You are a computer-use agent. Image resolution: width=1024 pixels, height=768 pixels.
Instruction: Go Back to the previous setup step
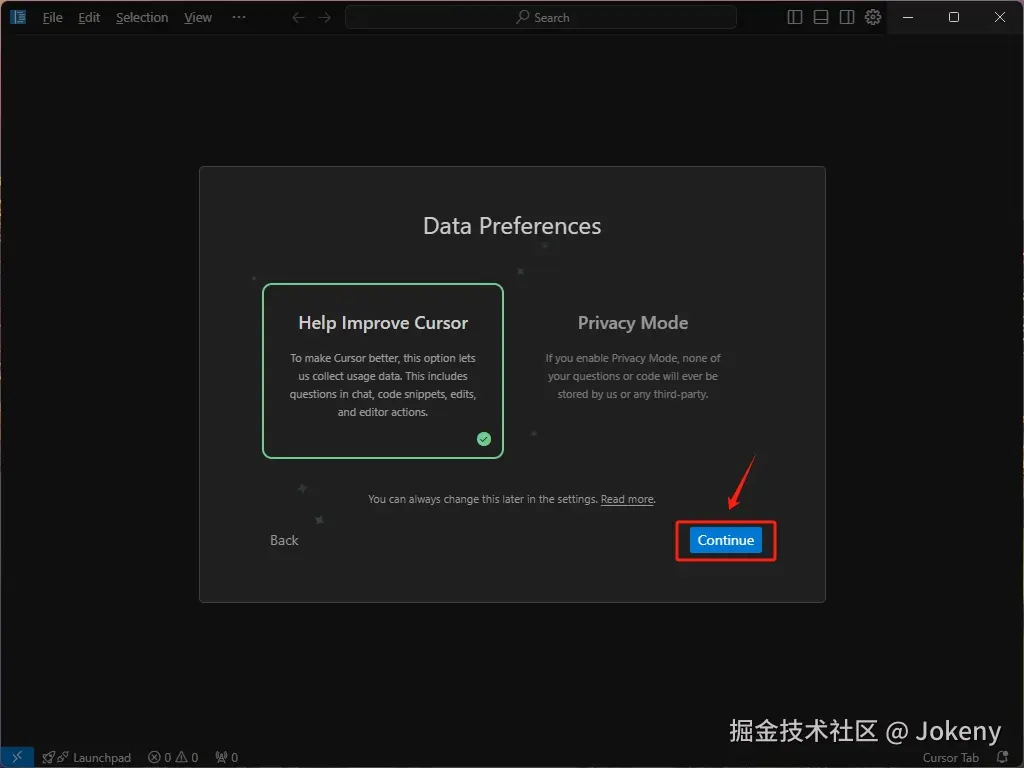point(284,540)
